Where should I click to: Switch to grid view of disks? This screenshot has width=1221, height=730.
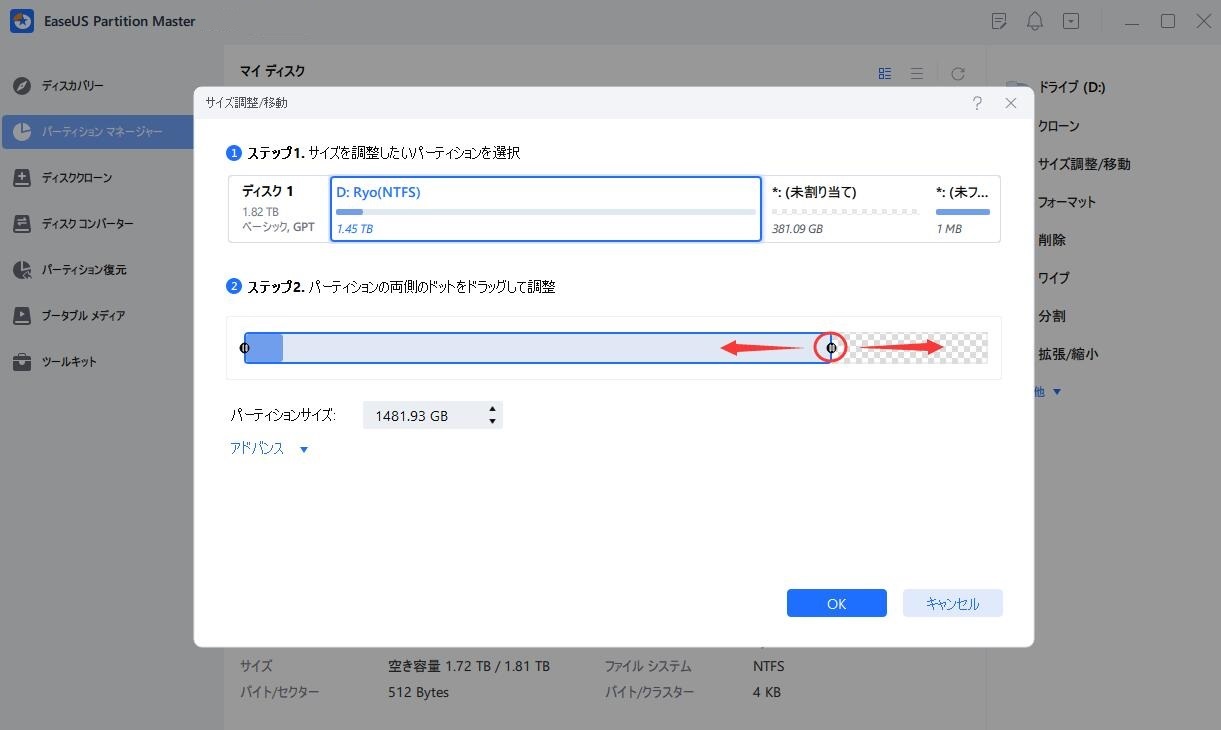884,72
